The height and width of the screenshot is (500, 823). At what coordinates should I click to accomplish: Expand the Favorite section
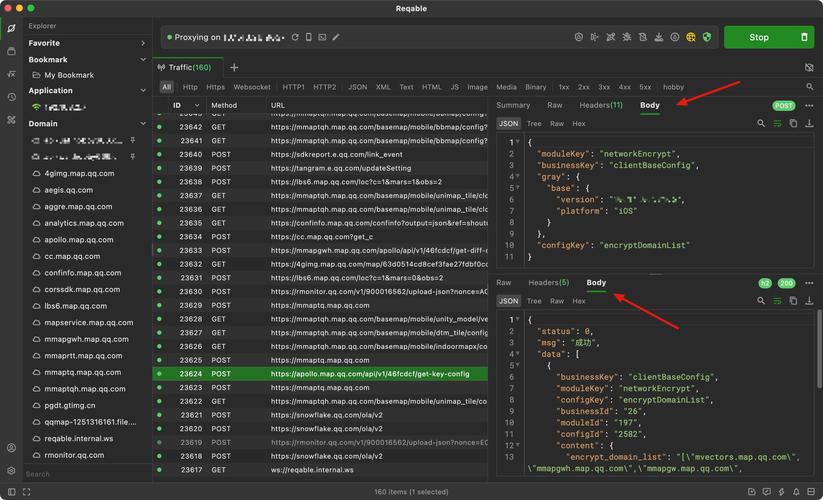tap(143, 43)
